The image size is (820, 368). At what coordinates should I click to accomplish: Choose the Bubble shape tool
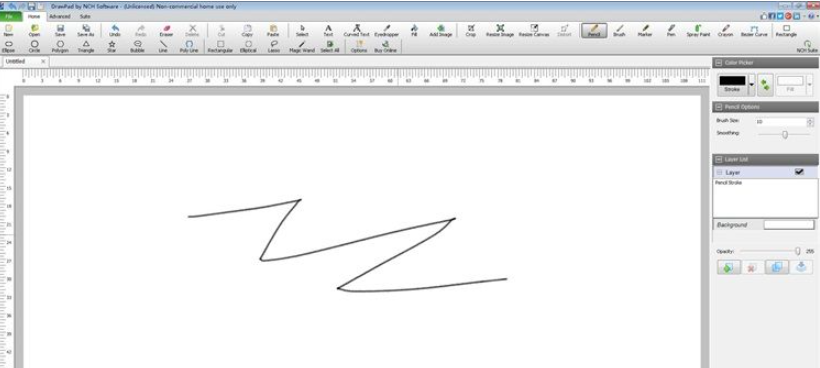point(138,47)
